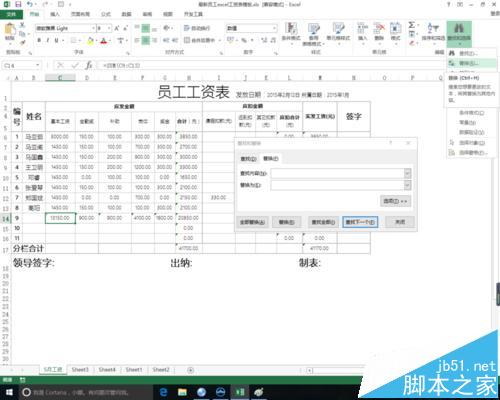This screenshot has width=500, height=400.
Task: Open the font color dropdown arrow
Action: pos(109,41)
